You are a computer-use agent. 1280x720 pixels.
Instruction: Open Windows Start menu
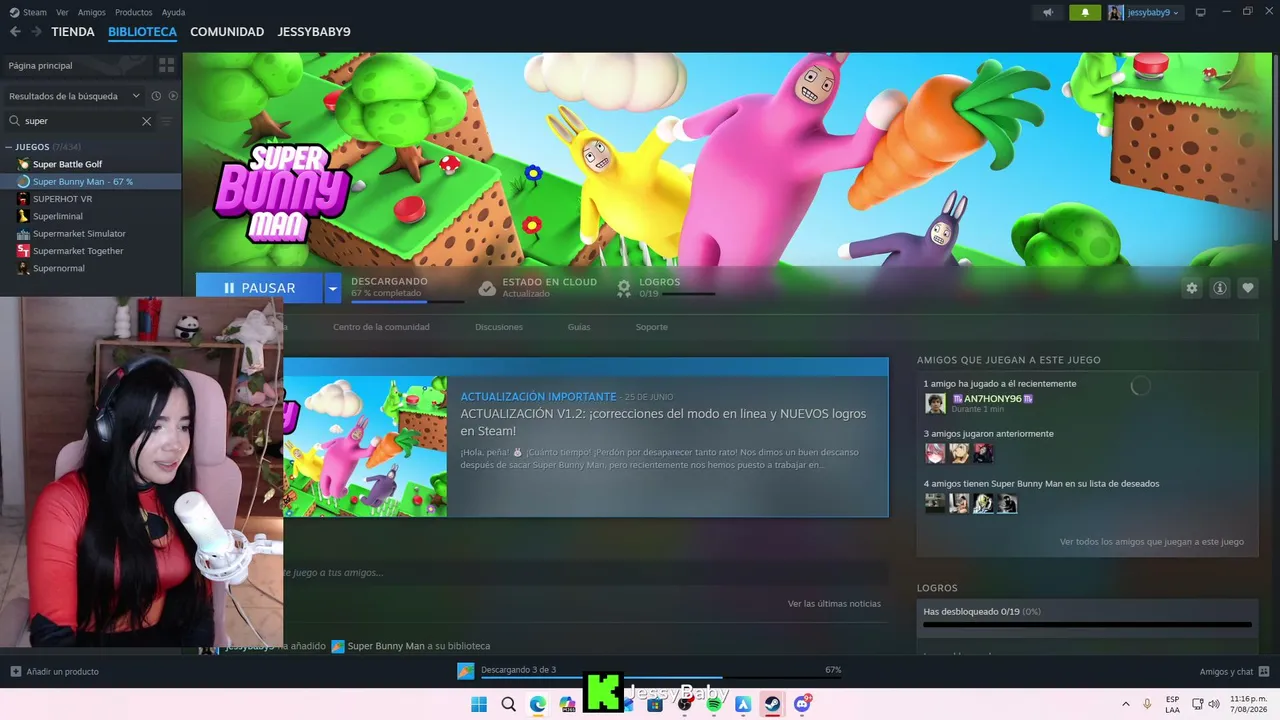(x=479, y=704)
